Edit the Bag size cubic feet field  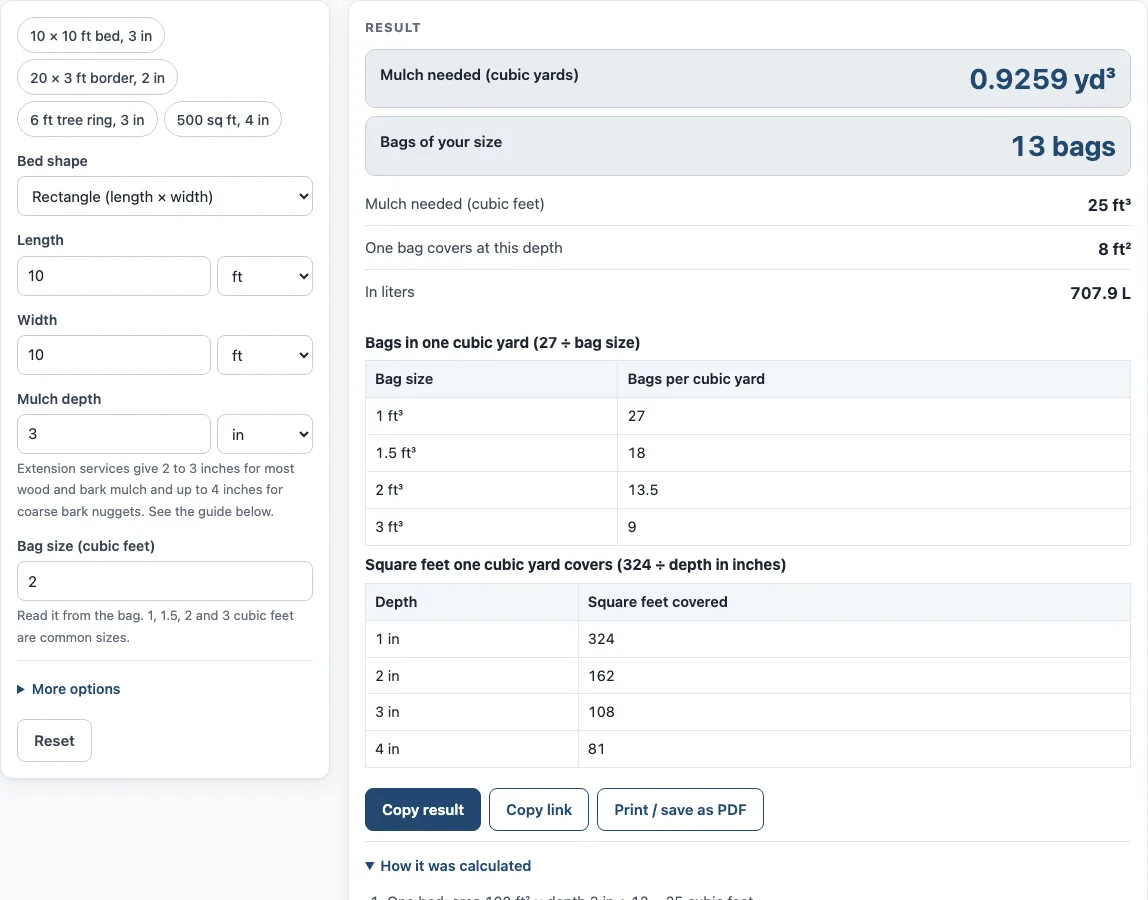pos(165,581)
